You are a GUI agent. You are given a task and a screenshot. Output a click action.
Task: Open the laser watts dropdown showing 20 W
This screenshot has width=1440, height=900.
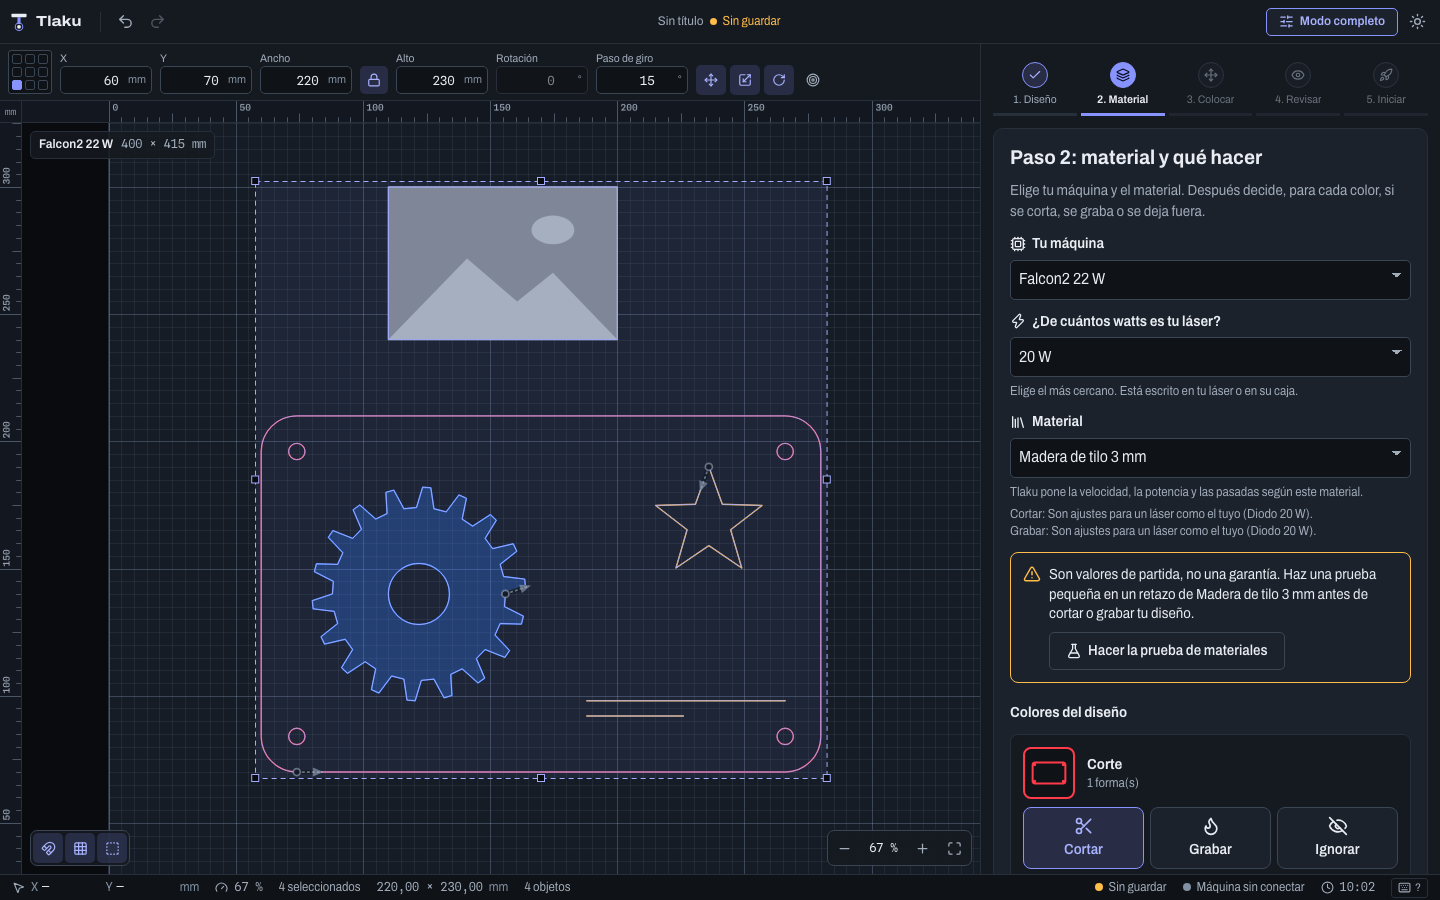pos(1210,357)
